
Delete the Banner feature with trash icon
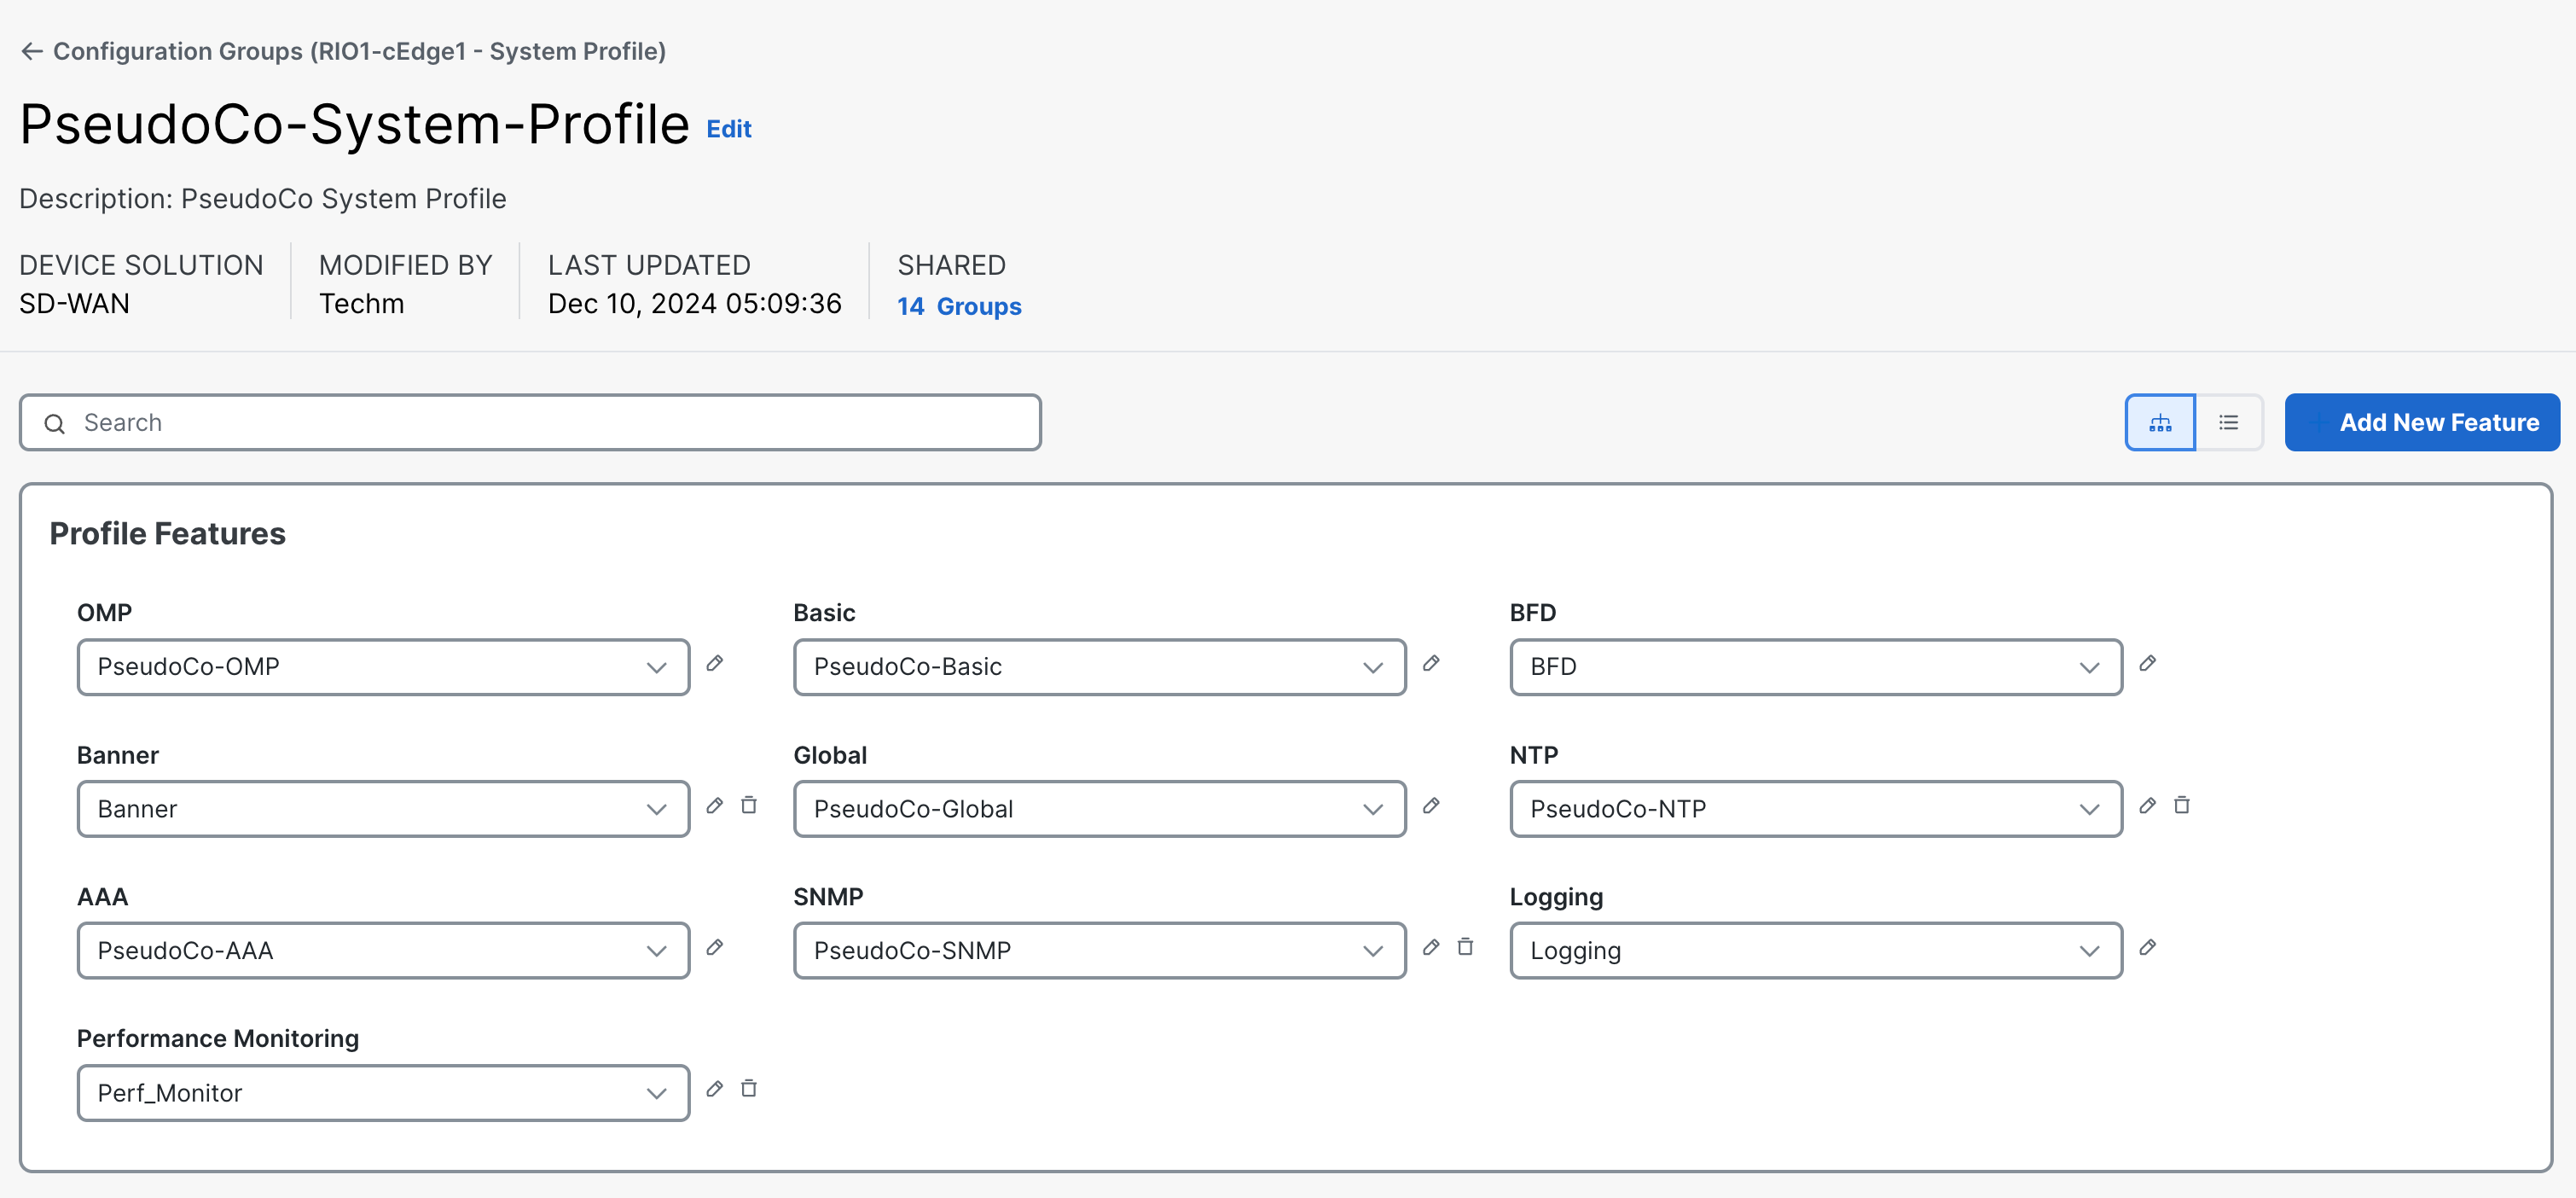click(749, 805)
